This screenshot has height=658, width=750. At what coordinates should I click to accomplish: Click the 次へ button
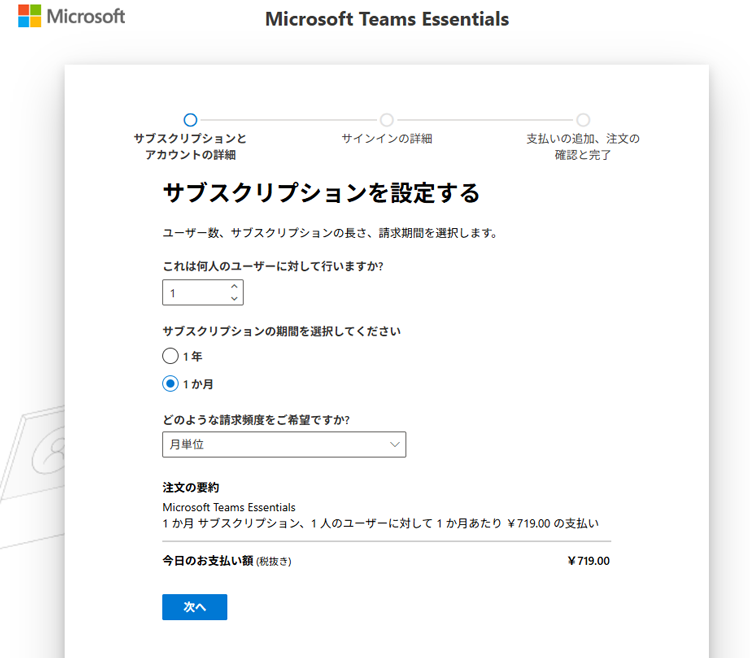tap(195, 607)
